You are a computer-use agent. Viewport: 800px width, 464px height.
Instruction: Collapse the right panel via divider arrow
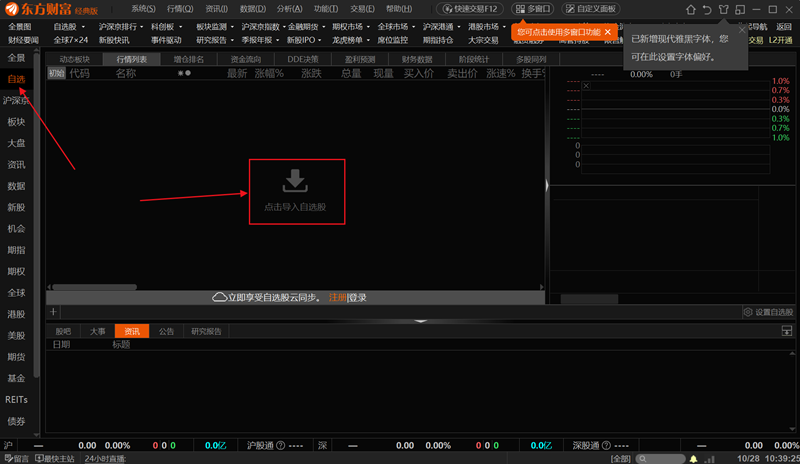546,186
